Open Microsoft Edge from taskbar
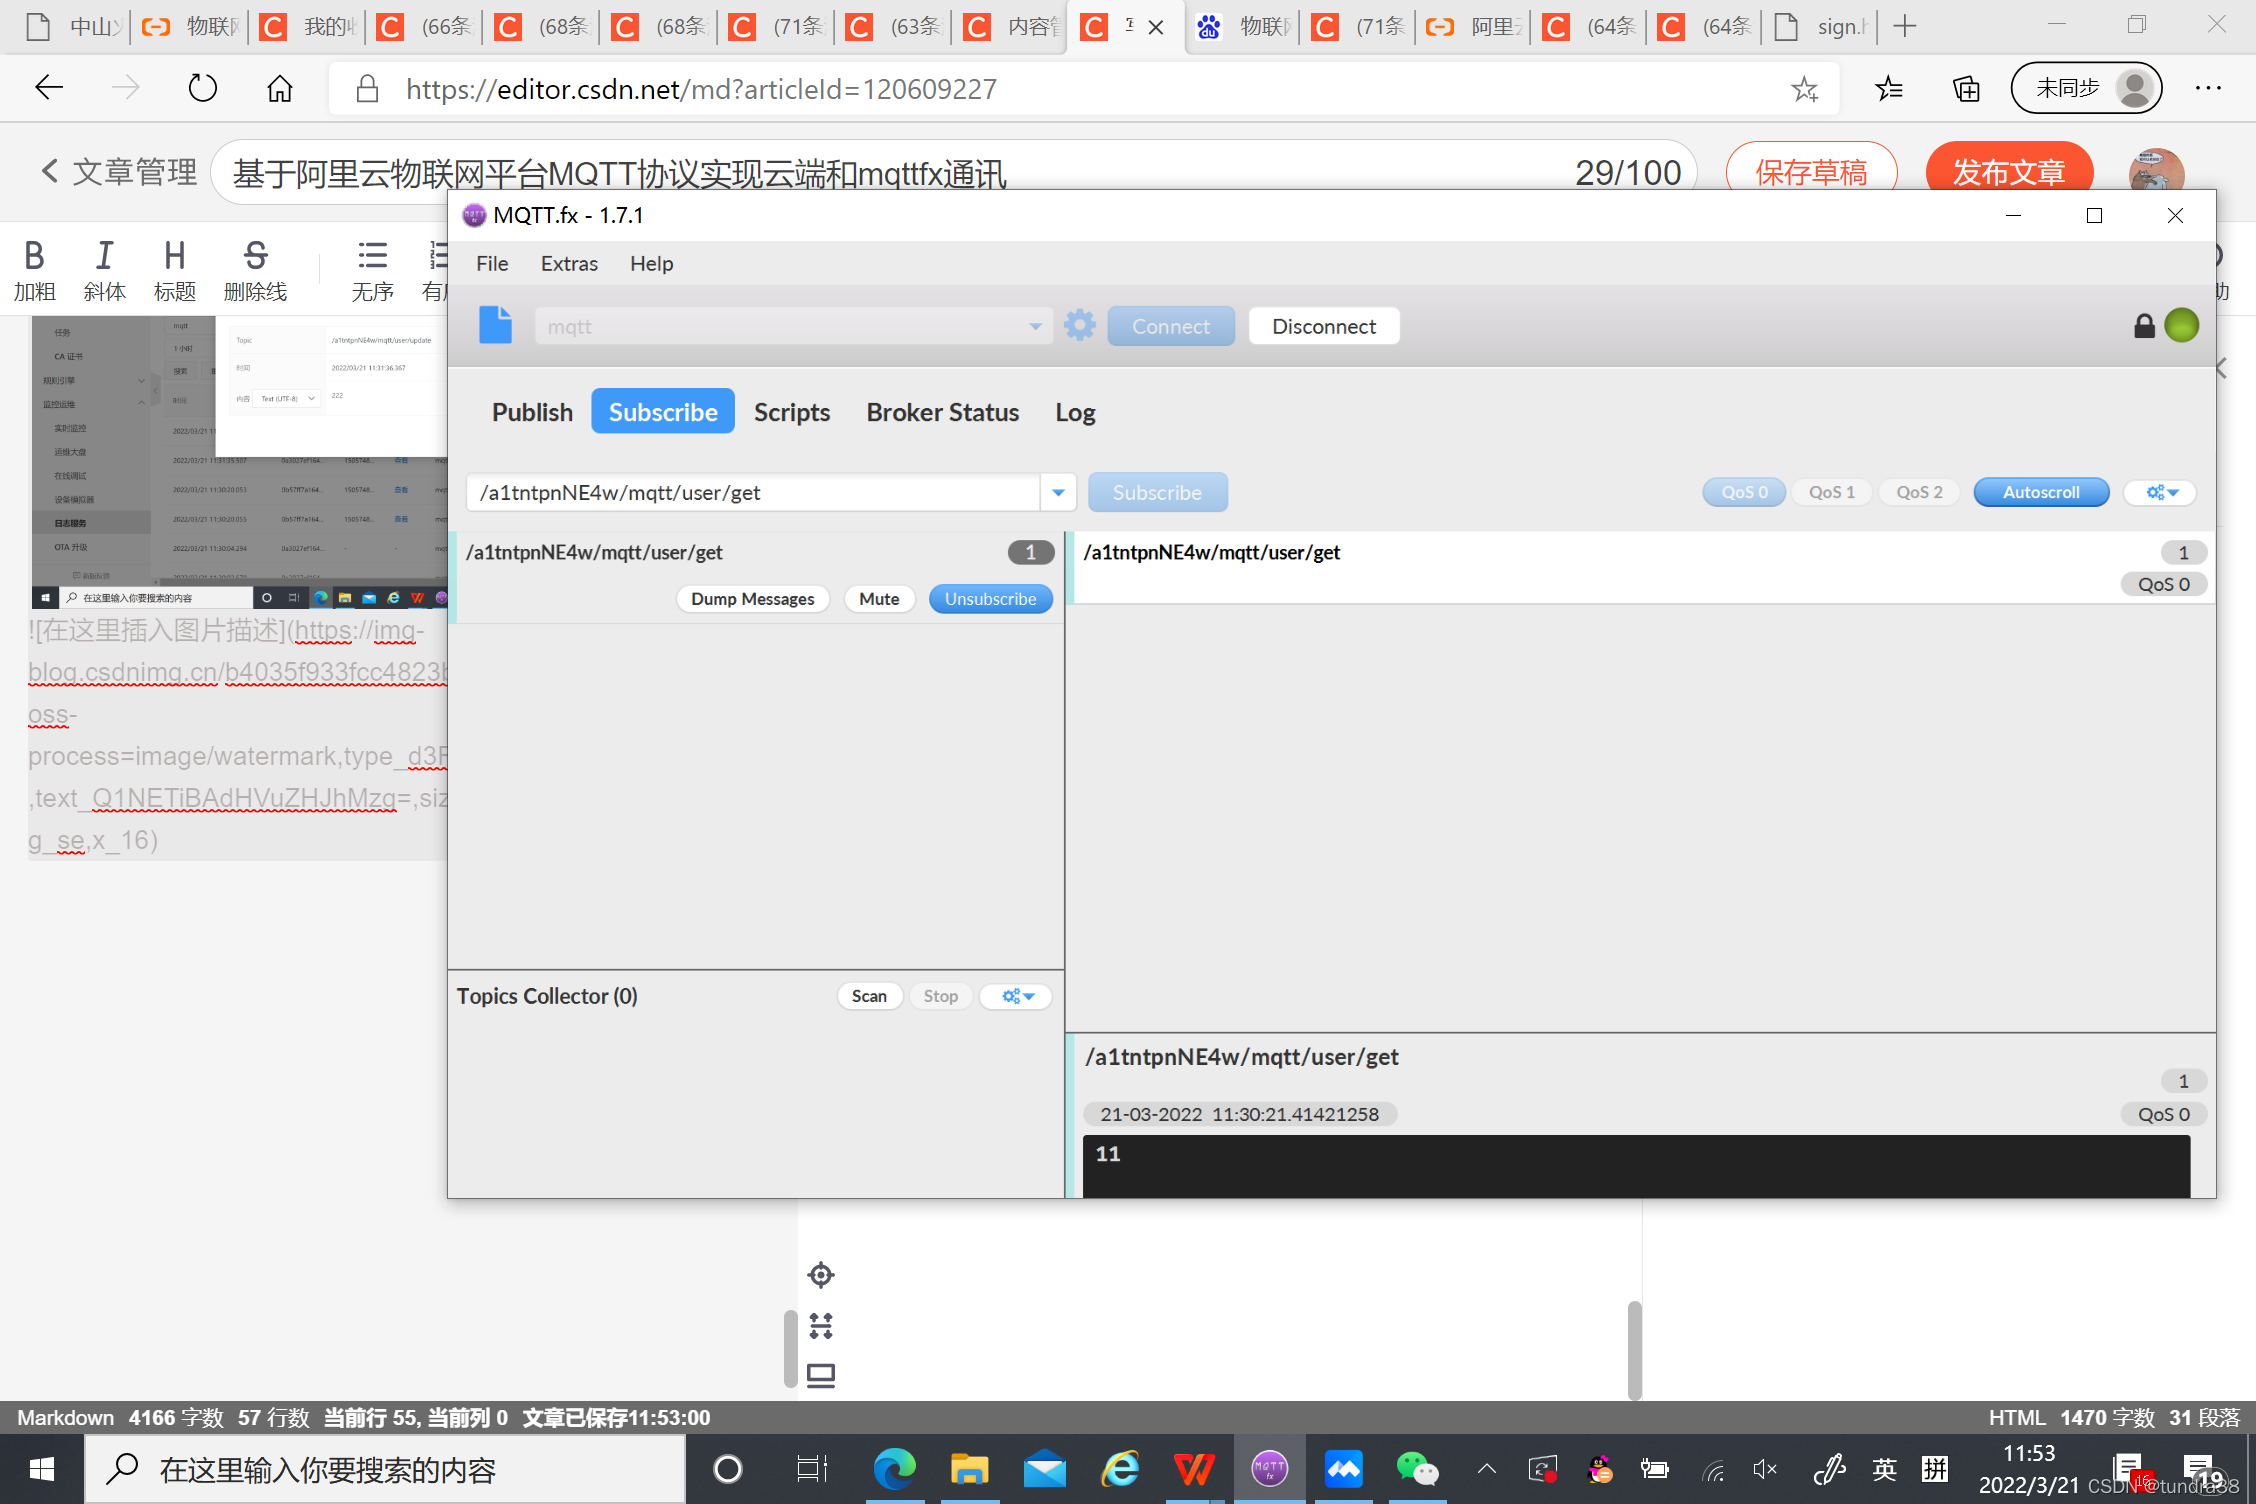Screen dimensions: 2256x1504 coord(894,1469)
